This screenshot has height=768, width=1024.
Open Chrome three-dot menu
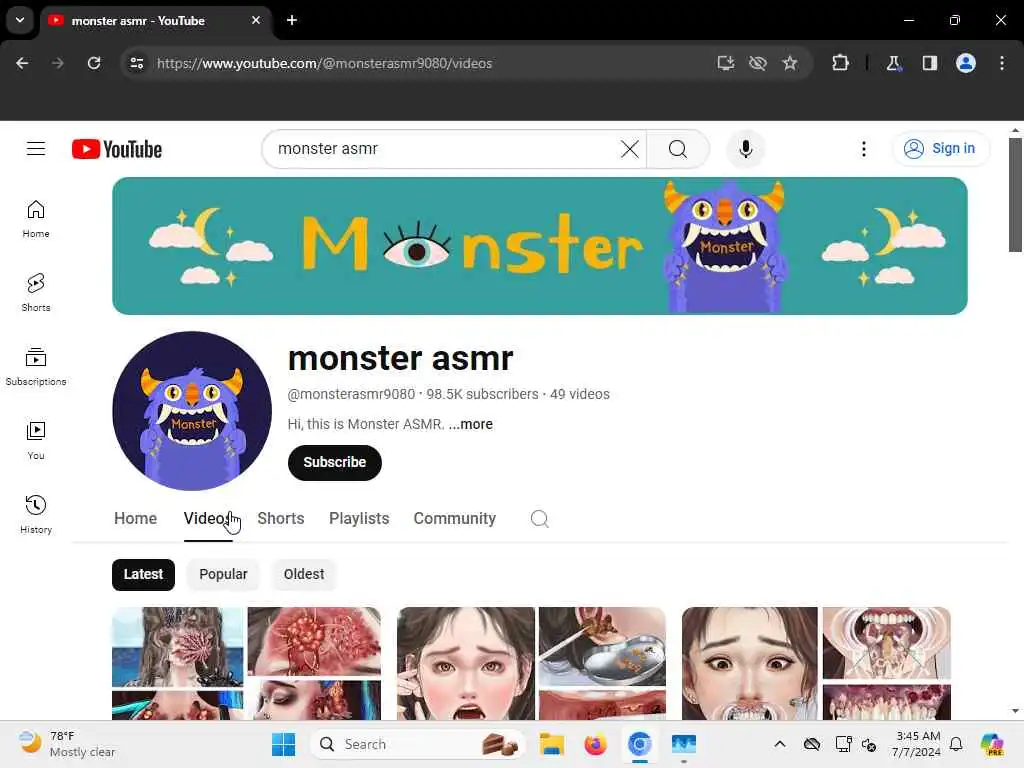click(1002, 63)
